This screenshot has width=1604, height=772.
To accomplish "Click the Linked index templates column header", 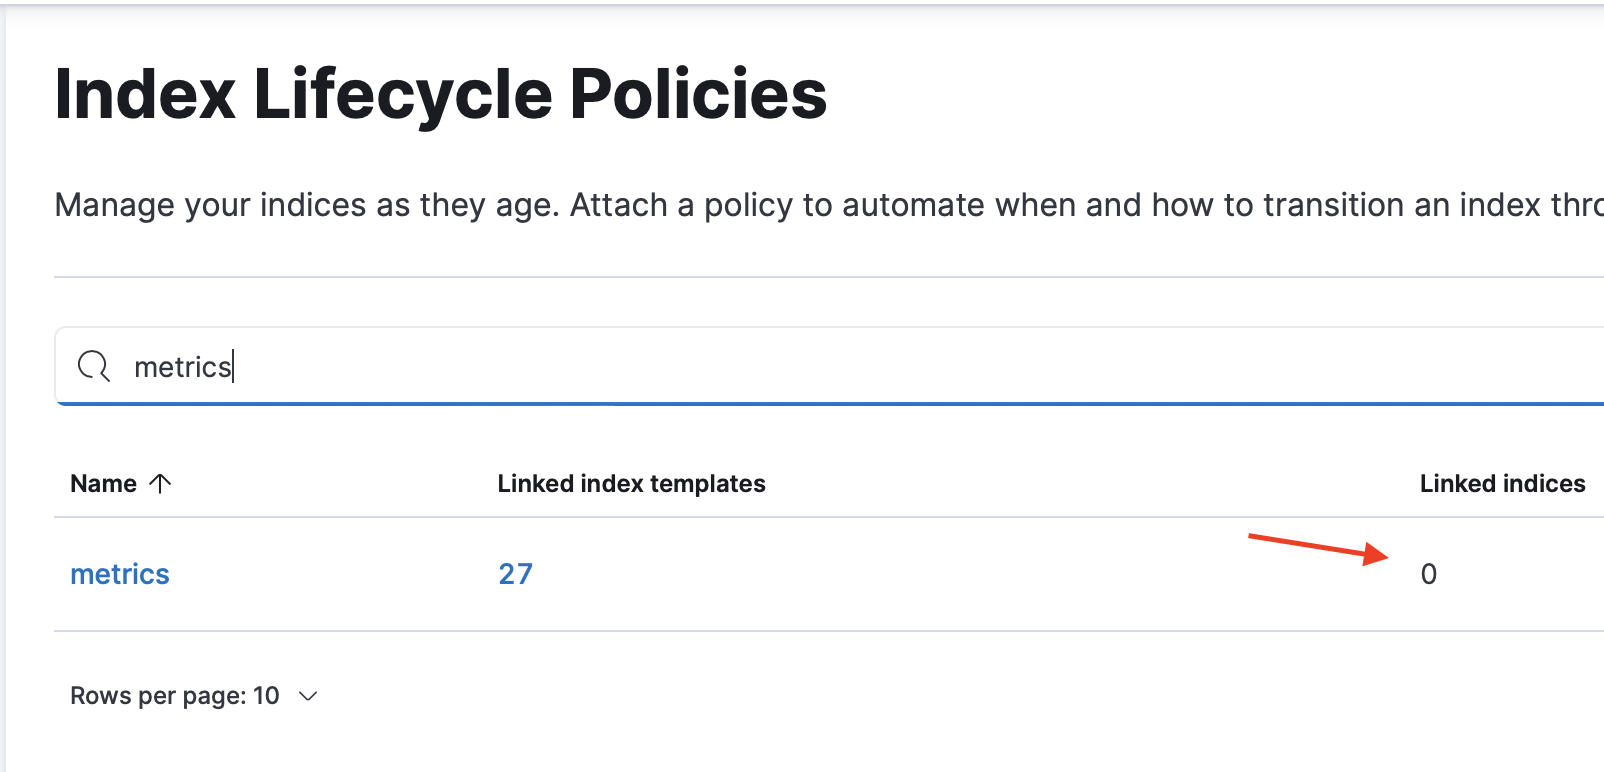I will [x=631, y=484].
